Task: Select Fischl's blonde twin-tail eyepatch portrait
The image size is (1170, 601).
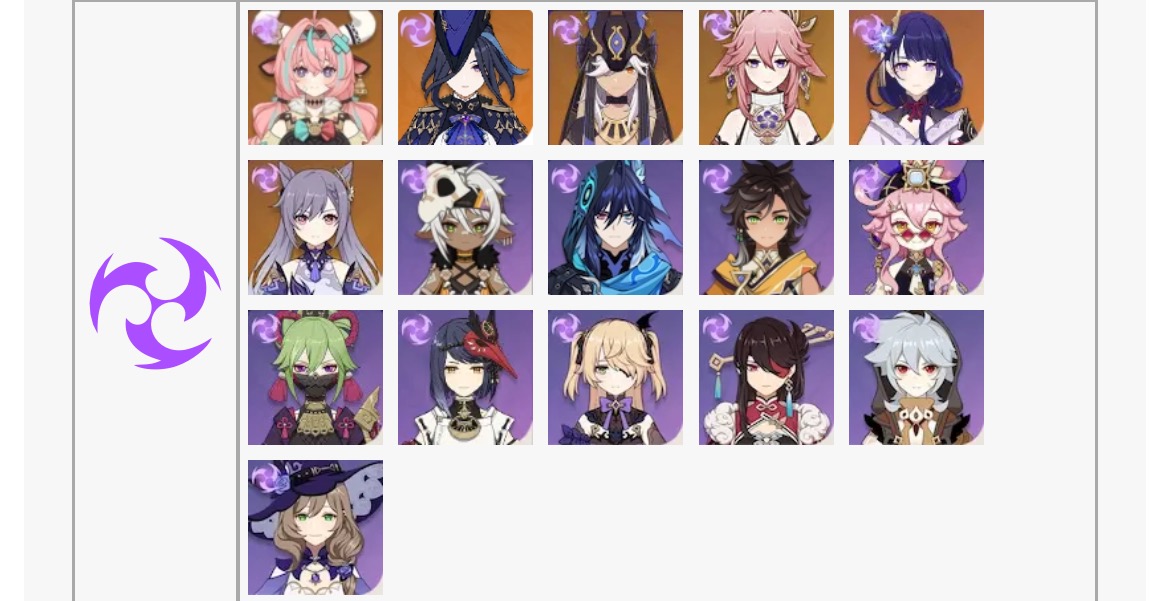Action: pyautogui.click(x=616, y=378)
